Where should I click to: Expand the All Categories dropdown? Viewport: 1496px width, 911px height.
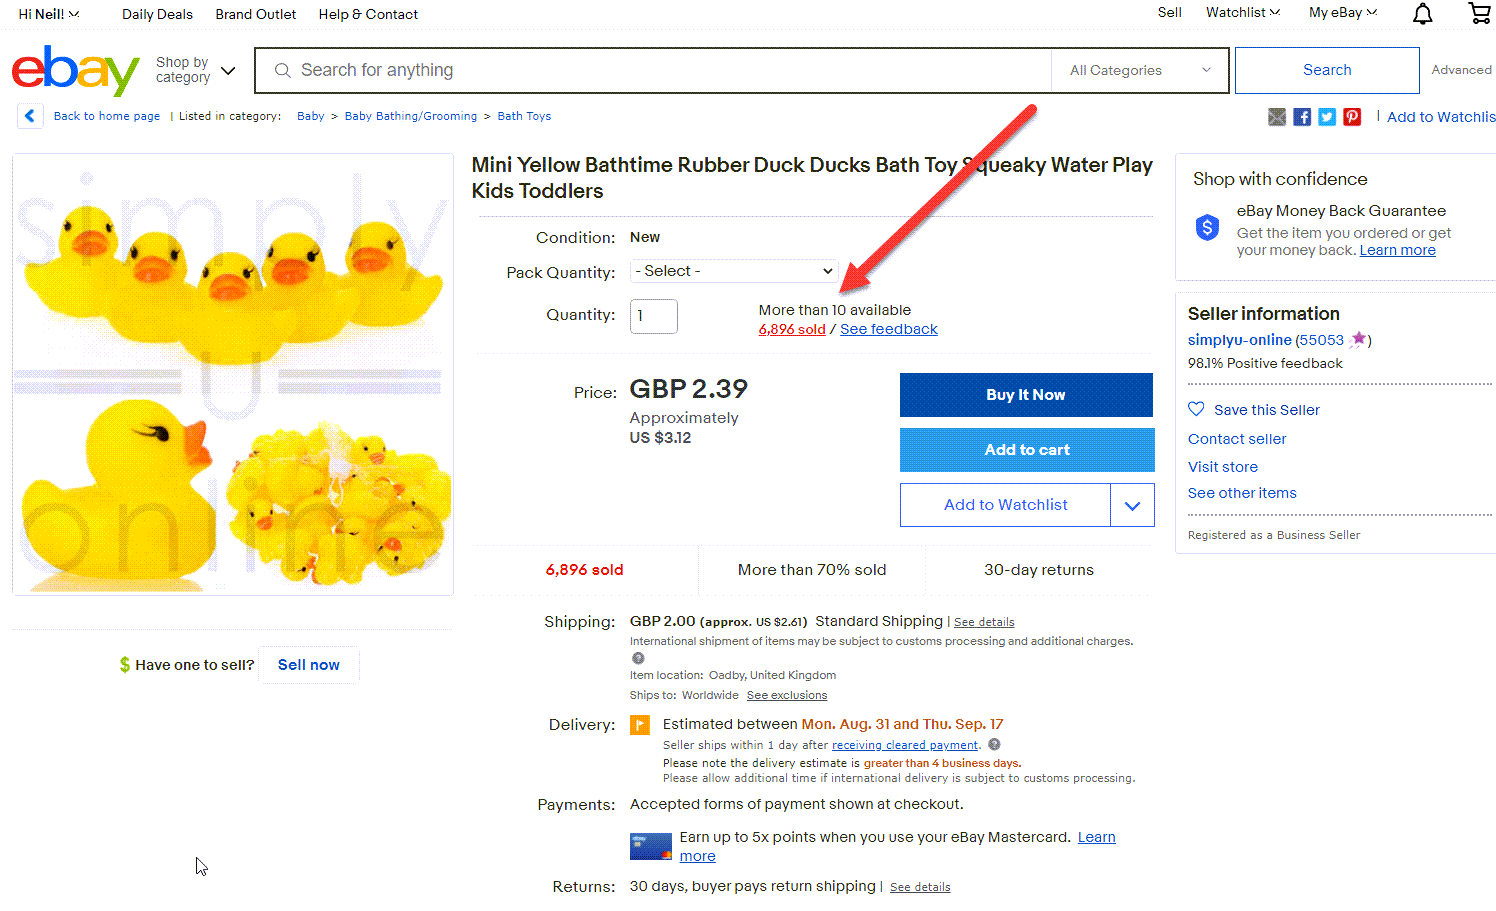point(1140,70)
